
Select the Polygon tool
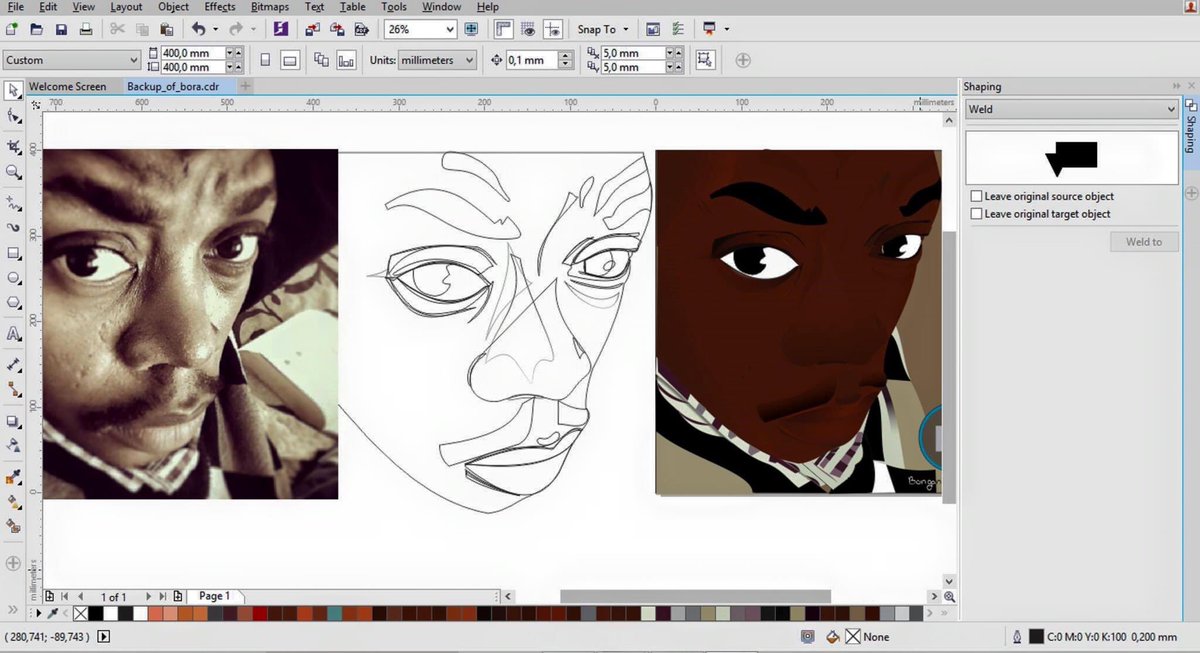pyautogui.click(x=14, y=303)
